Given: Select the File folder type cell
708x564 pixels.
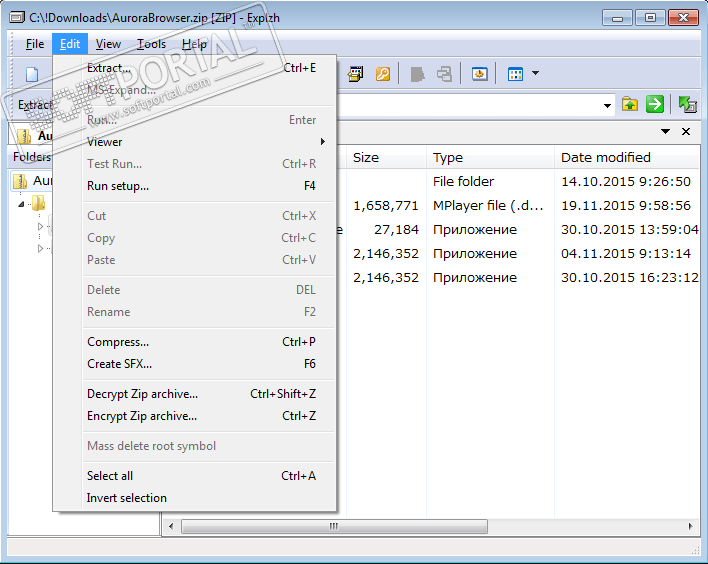Looking at the screenshot, I should pos(463,182).
